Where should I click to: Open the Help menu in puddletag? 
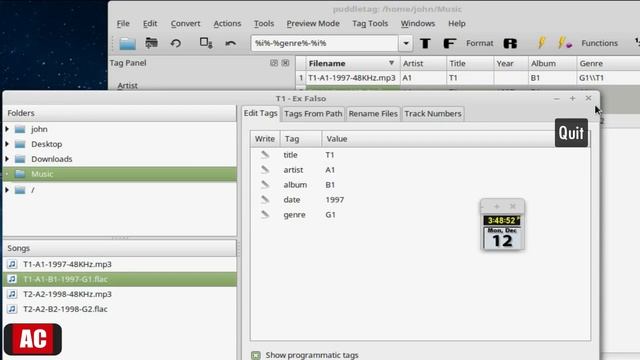click(457, 24)
